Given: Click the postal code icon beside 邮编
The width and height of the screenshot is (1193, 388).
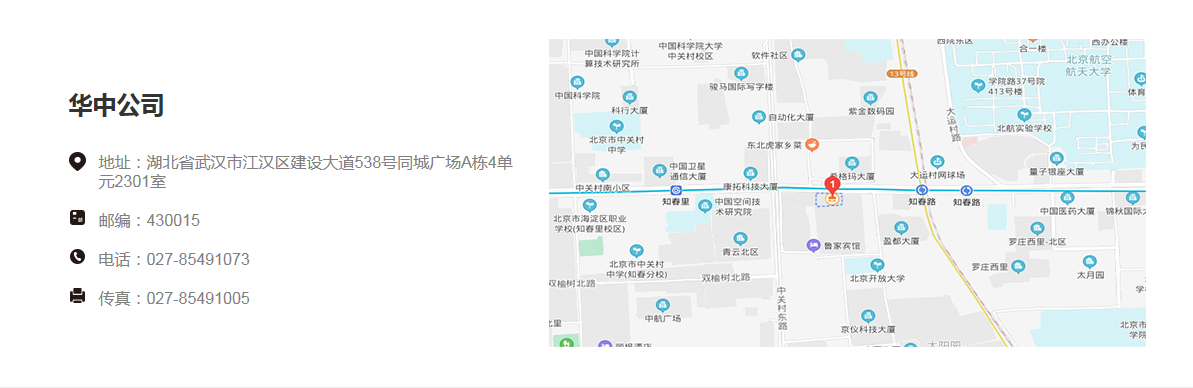Looking at the screenshot, I should point(77,218).
